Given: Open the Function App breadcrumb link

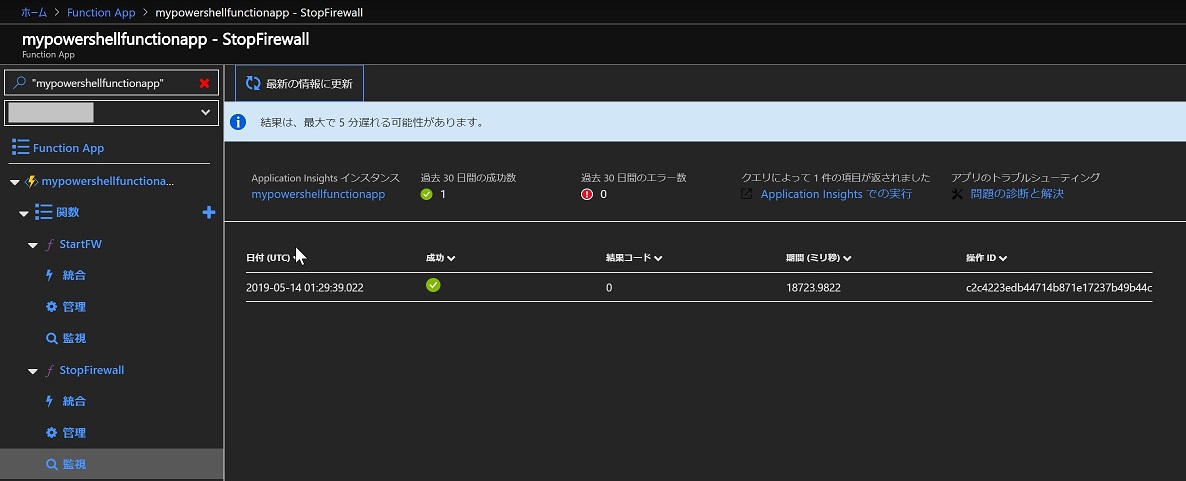Looking at the screenshot, I should coord(101,13).
